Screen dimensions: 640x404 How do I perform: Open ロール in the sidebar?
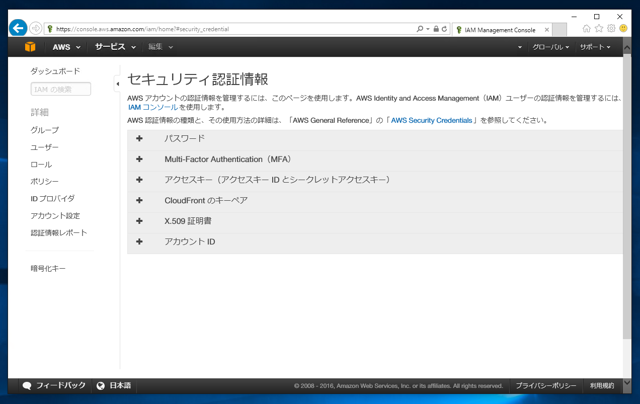[x=41, y=164]
